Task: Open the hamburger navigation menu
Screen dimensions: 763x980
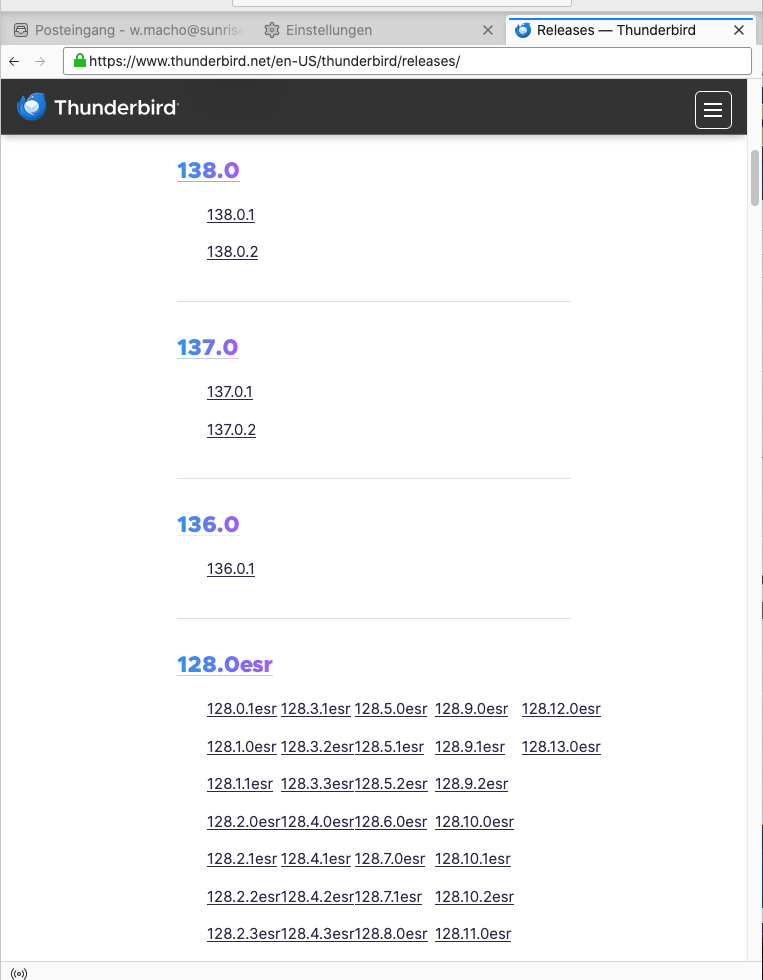Action: (x=713, y=110)
